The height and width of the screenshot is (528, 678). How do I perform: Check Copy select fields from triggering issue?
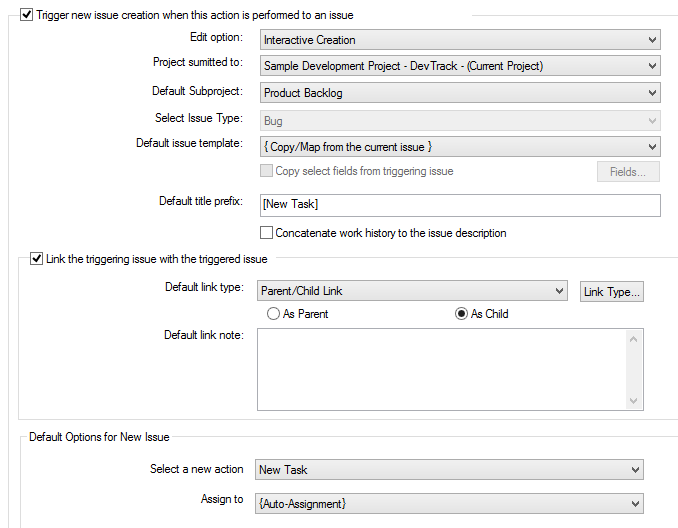coord(266,171)
